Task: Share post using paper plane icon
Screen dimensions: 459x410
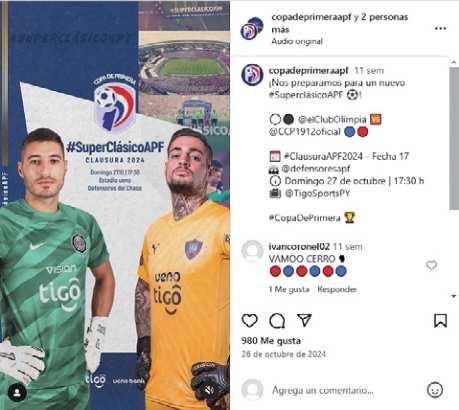Action: point(304,320)
